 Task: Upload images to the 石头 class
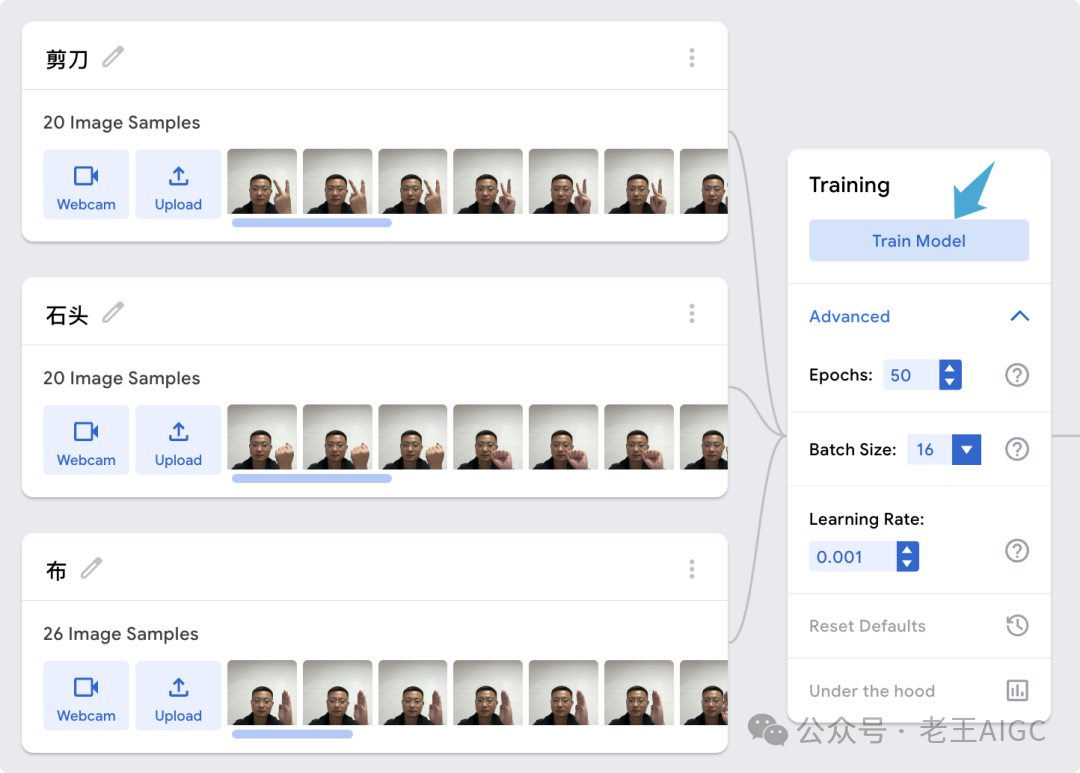point(178,440)
